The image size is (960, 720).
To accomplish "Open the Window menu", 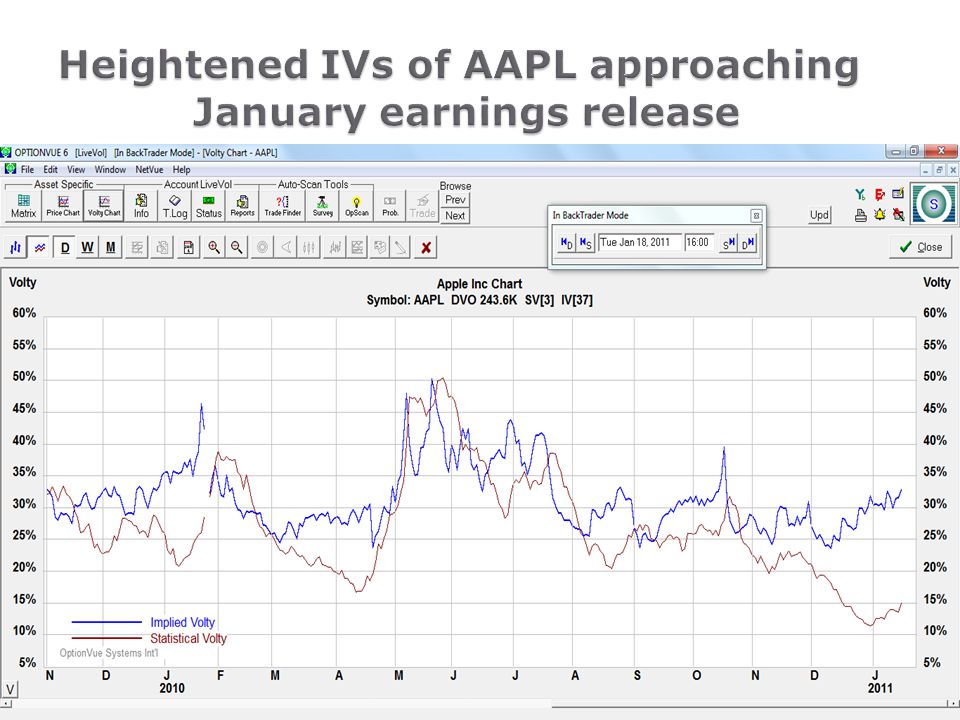I will (110, 170).
